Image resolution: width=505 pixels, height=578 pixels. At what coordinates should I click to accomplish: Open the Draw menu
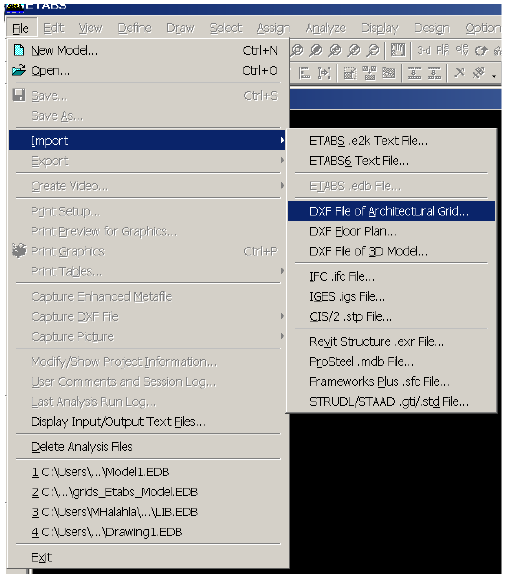click(180, 28)
